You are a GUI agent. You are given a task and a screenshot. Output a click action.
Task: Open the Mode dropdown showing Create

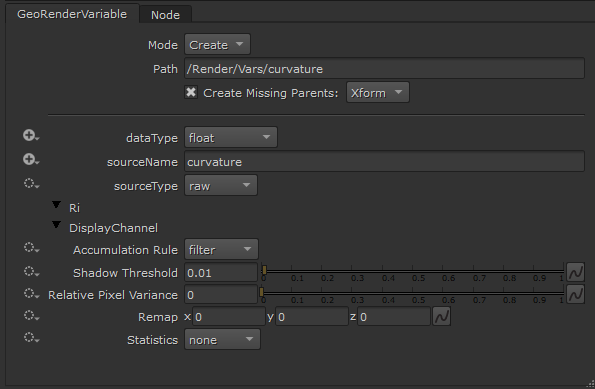click(x=217, y=44)
